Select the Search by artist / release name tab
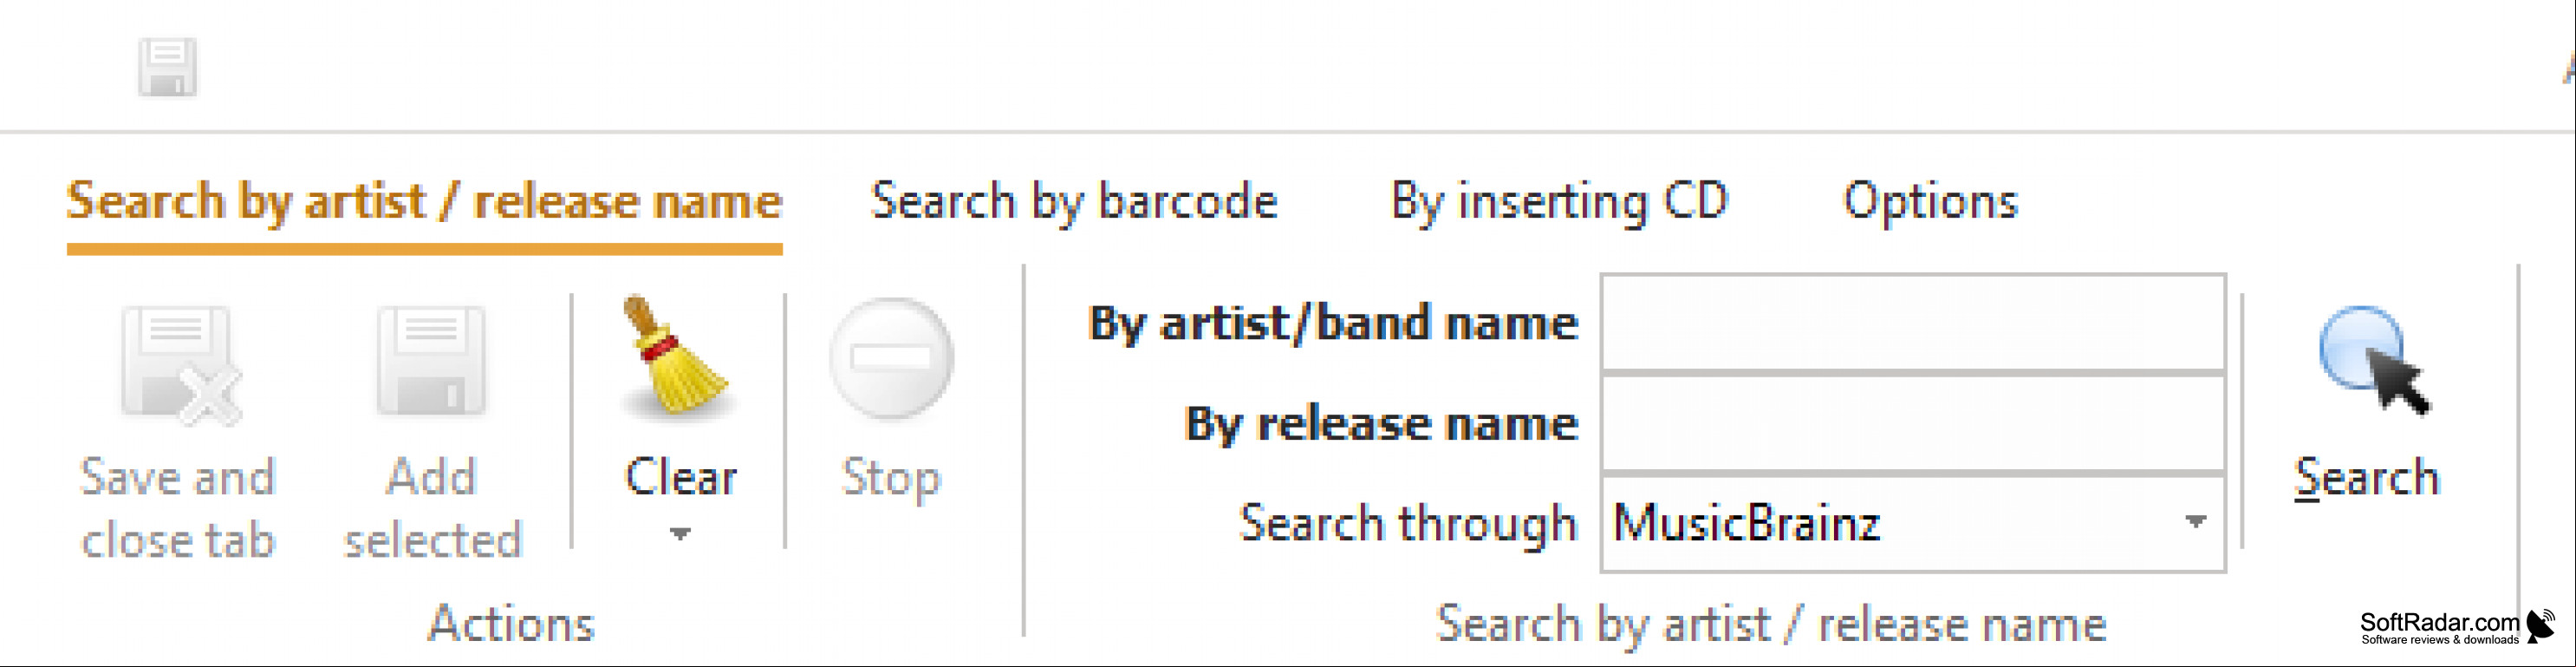The image size is (2576, 667). click(424, 203)
